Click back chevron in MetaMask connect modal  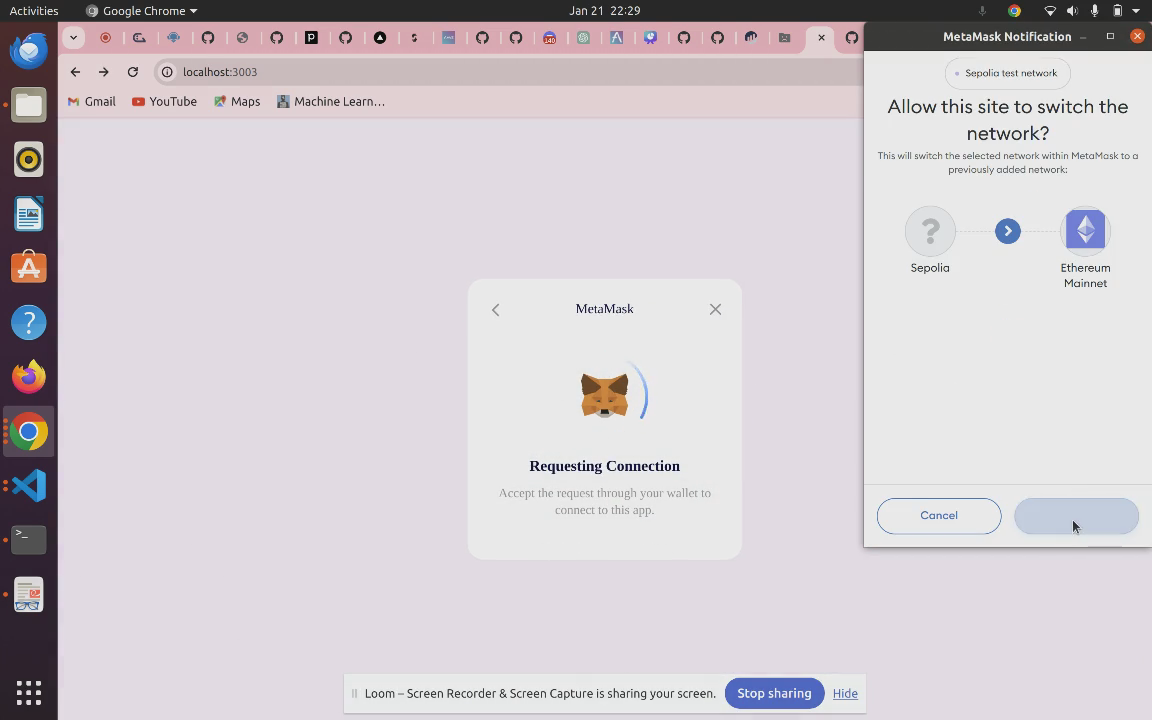point(495,309)
